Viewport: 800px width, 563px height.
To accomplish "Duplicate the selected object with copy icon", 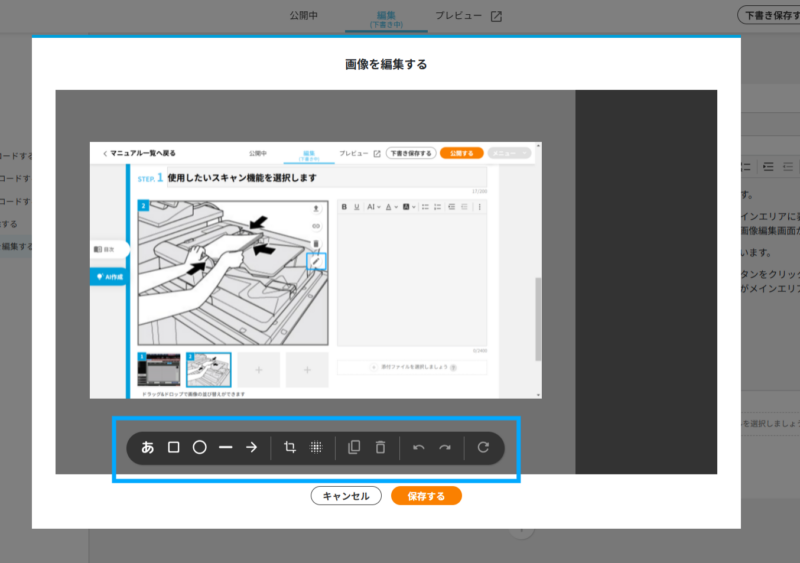I will pyautogui.click(x=353, y=447).
